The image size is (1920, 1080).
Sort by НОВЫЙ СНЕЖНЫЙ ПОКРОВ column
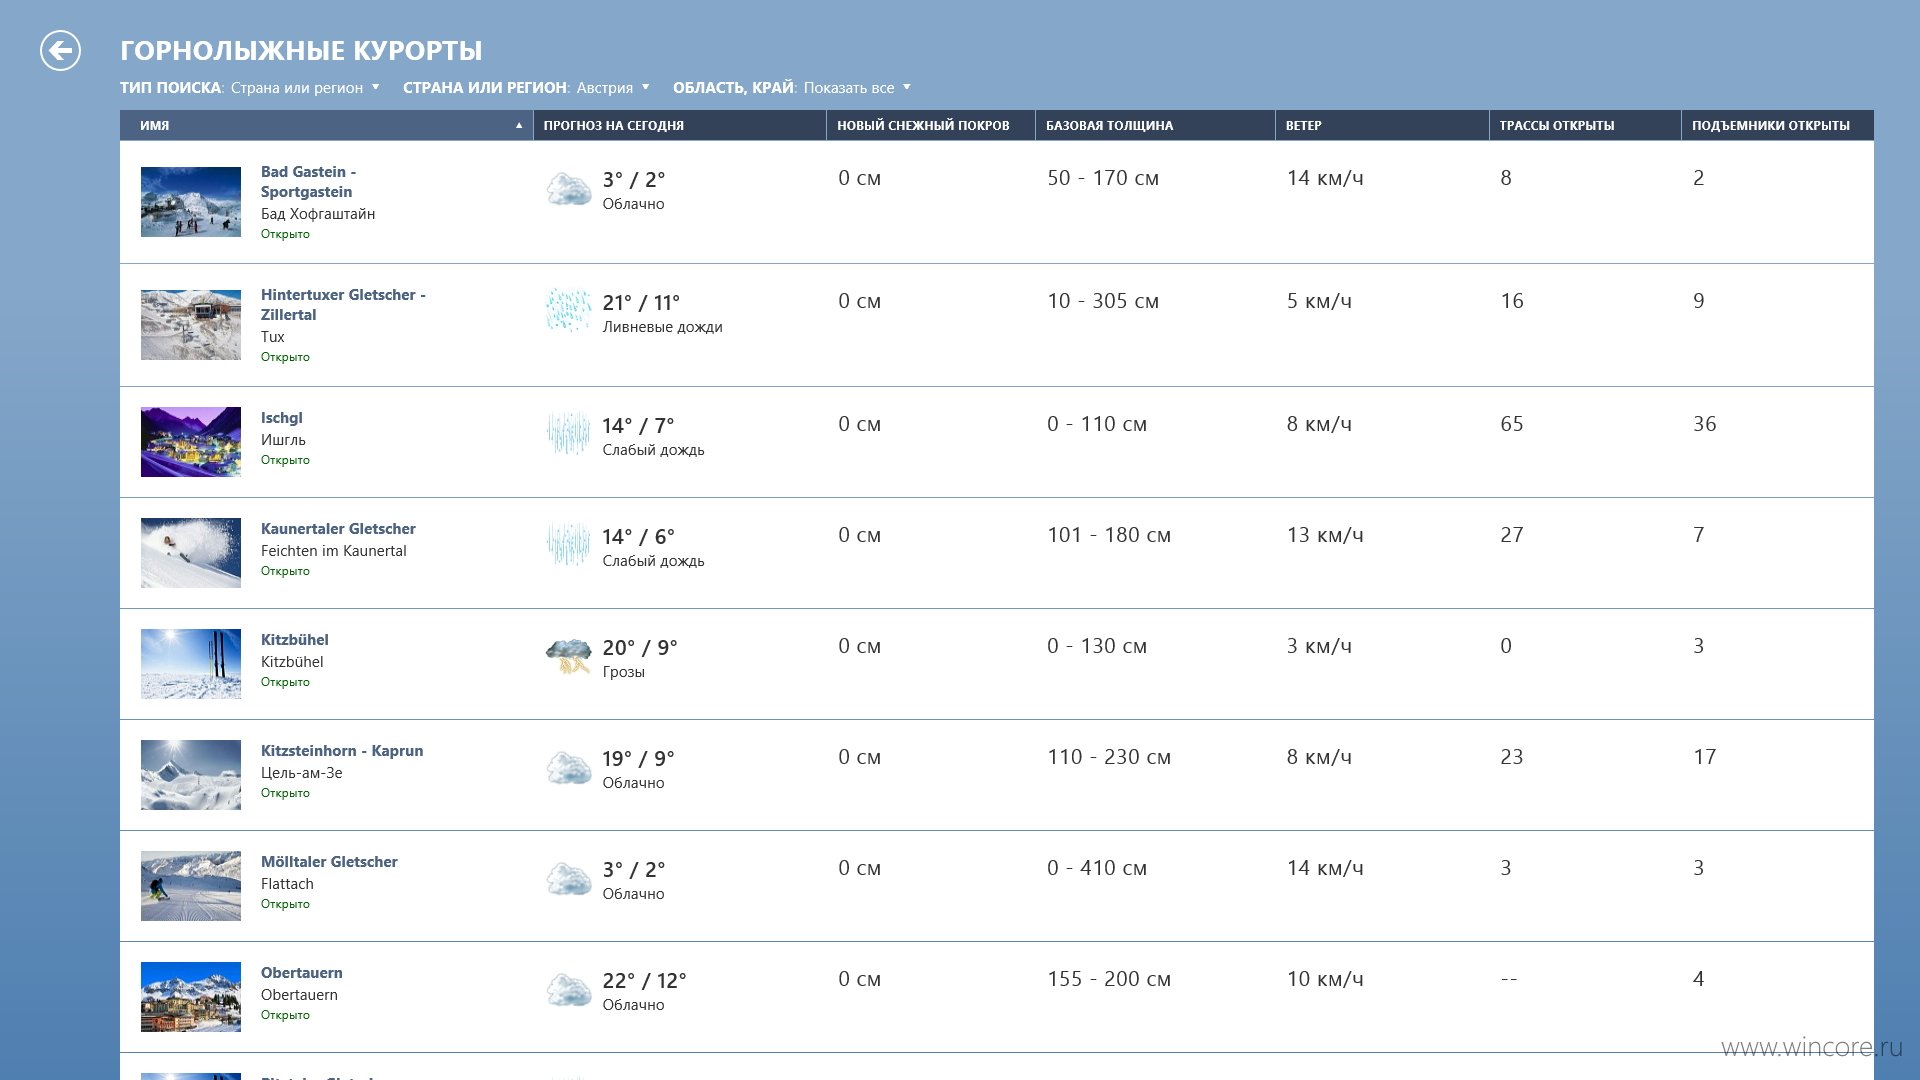pos(930,125)
